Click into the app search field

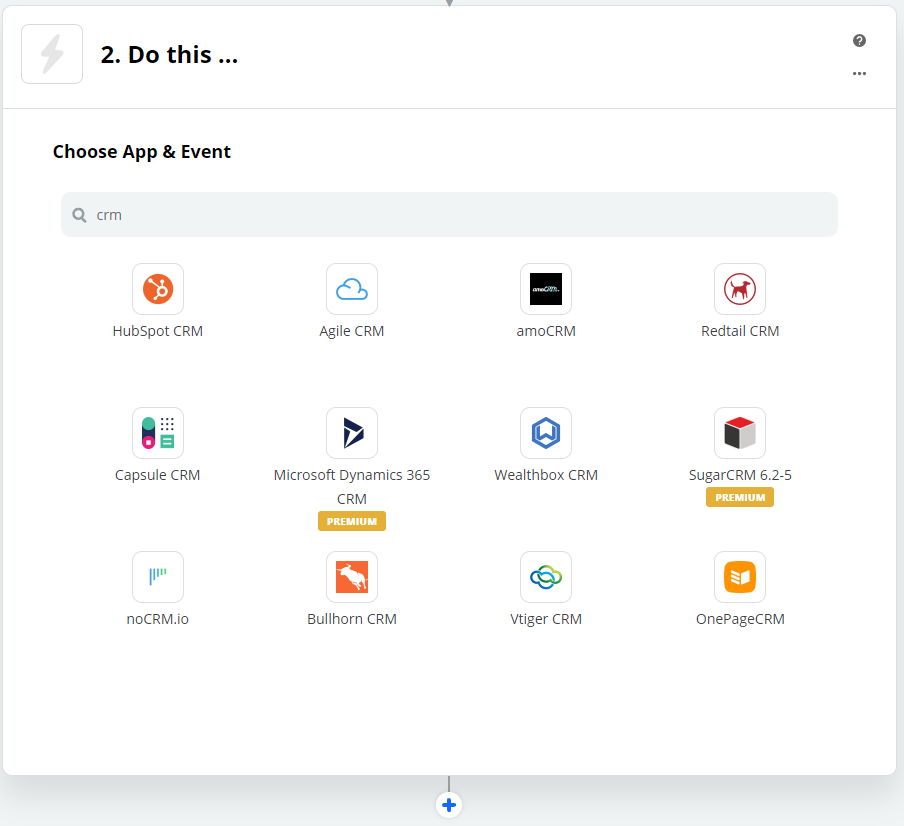(449, 214)
